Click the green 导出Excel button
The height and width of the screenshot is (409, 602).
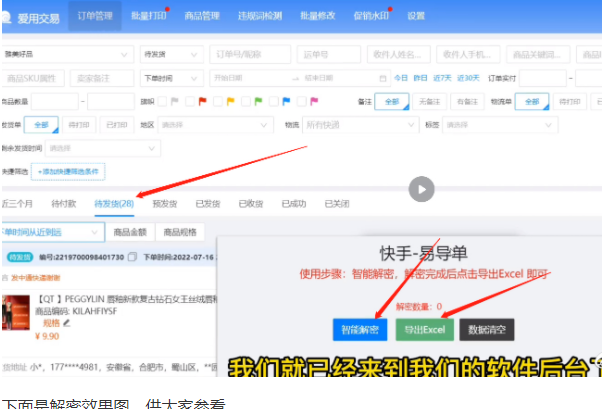click(x=425, y=330)
